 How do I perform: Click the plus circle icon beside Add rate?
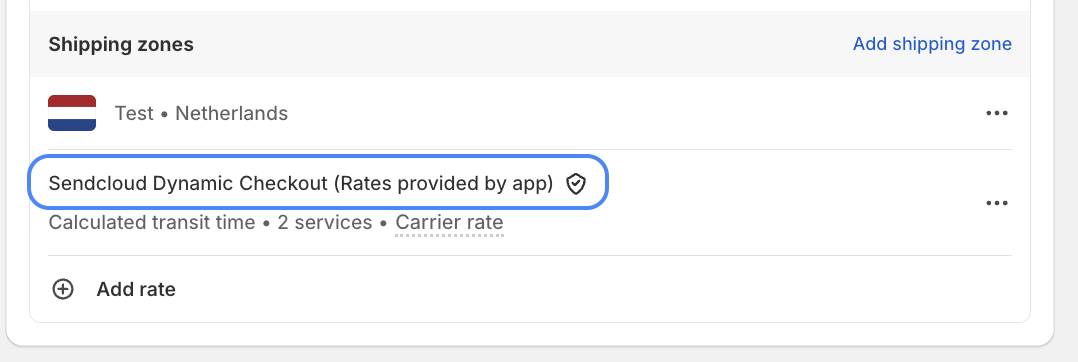tap(63, 289)
